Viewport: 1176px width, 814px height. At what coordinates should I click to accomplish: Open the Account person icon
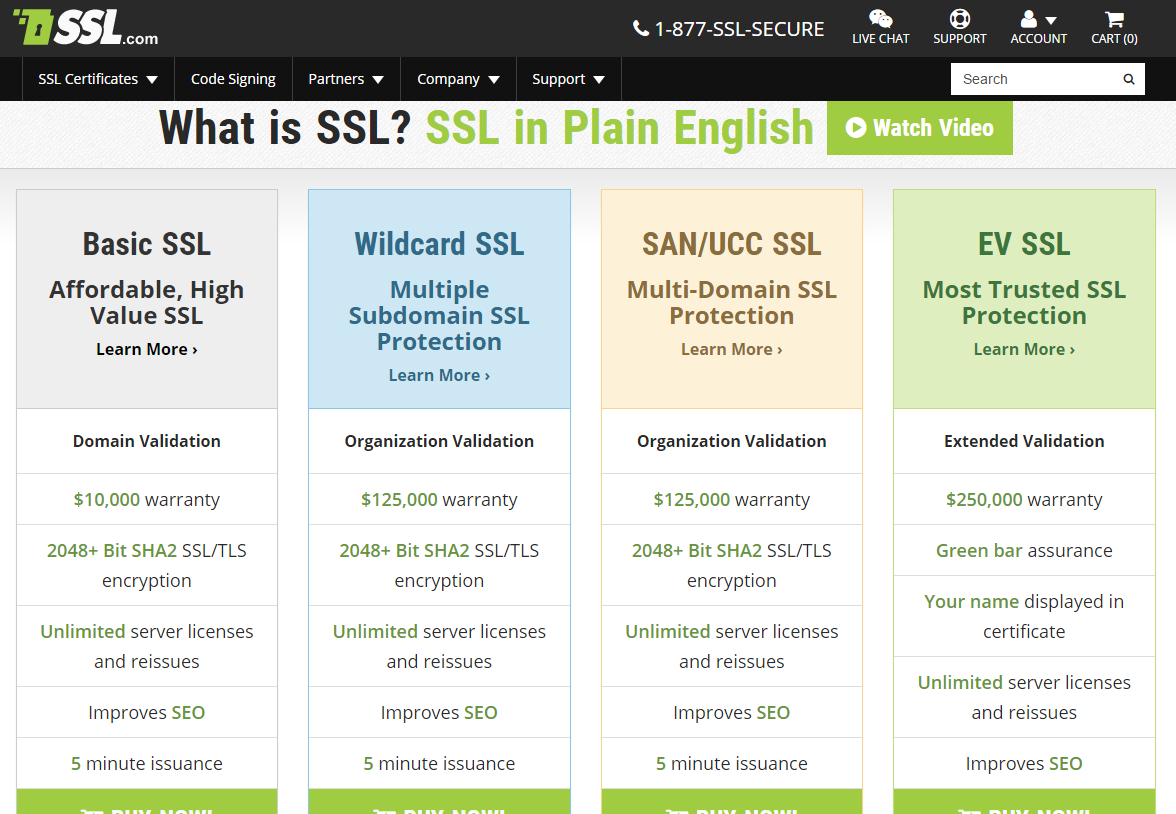(1029, 19)
